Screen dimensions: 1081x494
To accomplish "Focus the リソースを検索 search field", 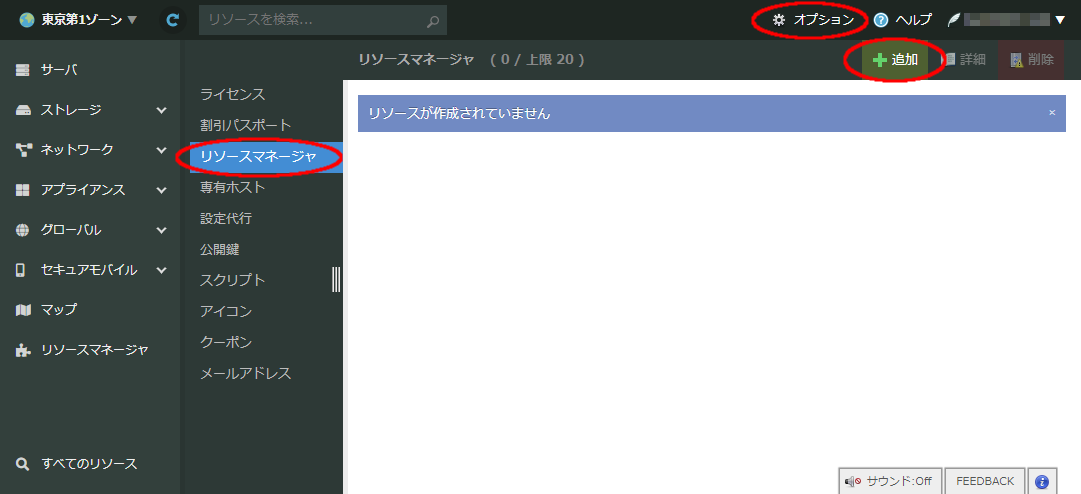I will coord(310,20).
